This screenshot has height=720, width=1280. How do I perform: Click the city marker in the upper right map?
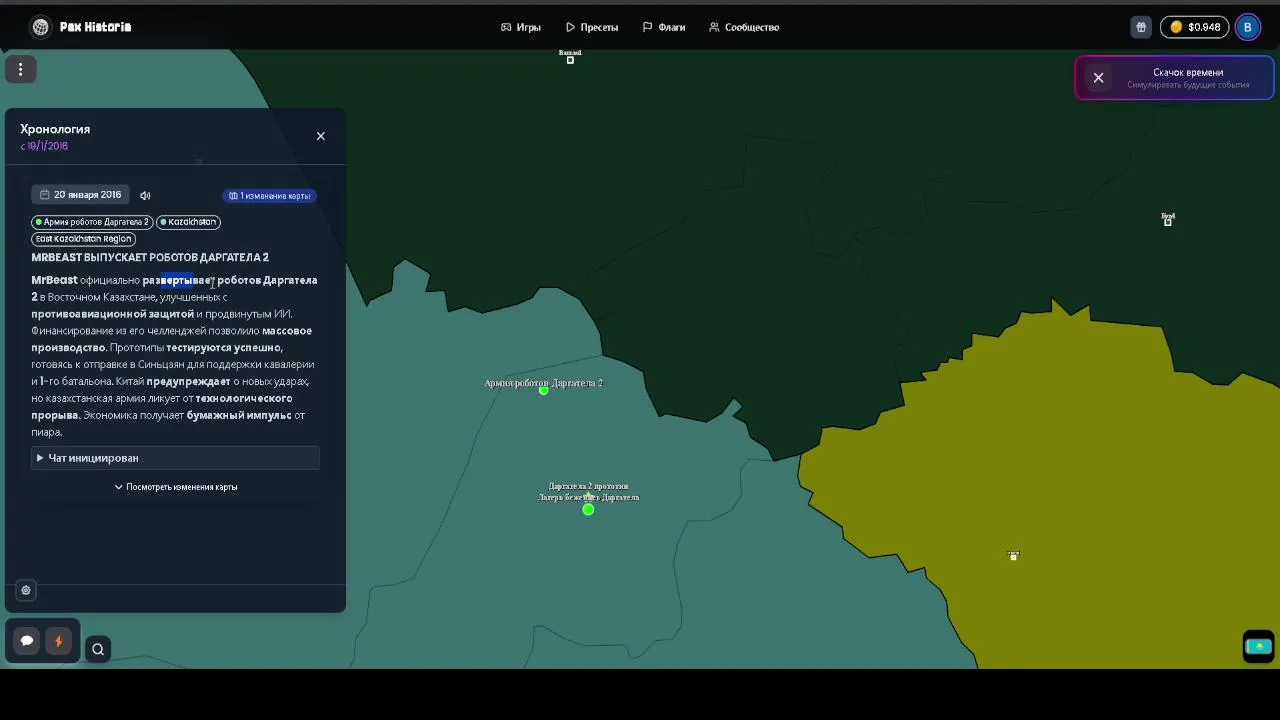click(x=1167, y=221)
